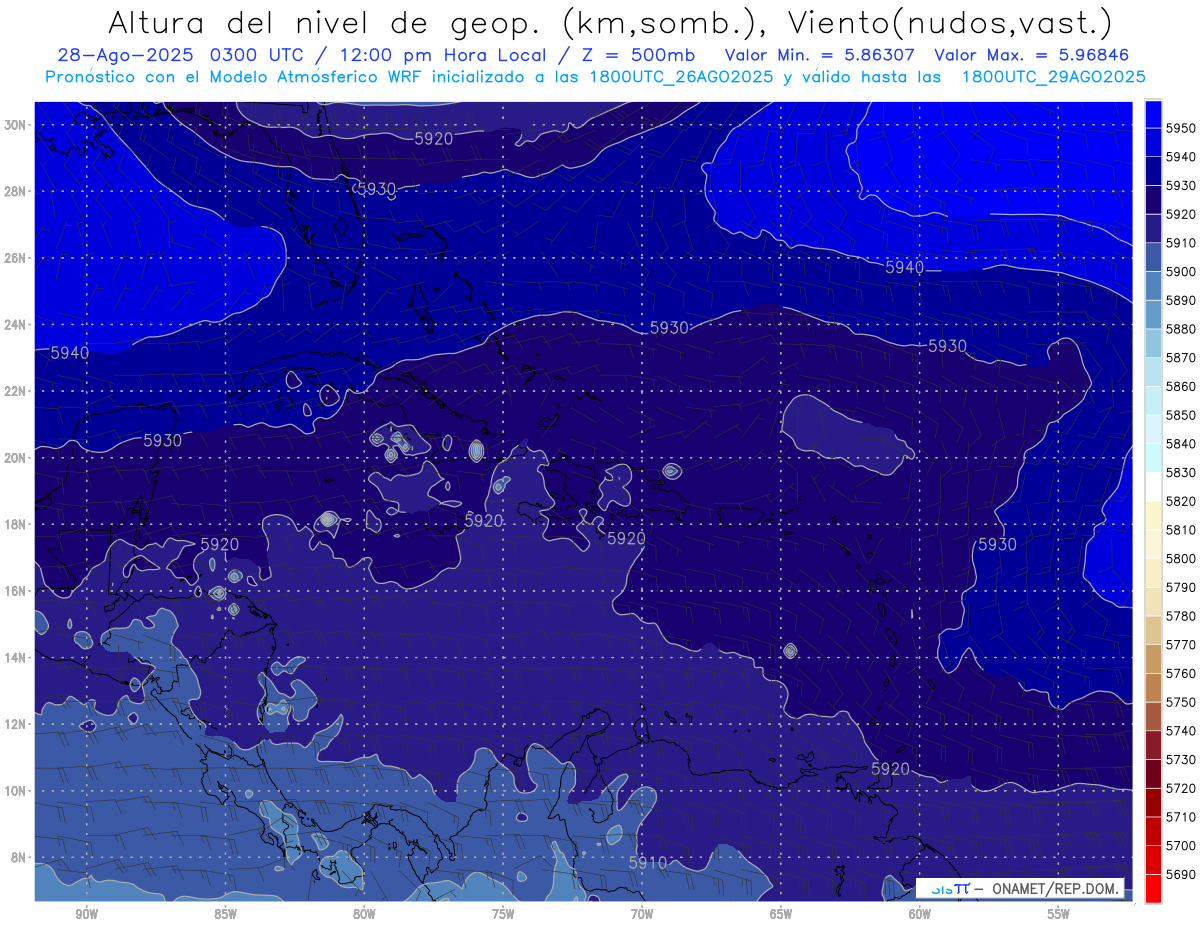Click the 5780 value in the legend
The width and height of the screenshot is (1200, 927).
[x=1181, y=616]
